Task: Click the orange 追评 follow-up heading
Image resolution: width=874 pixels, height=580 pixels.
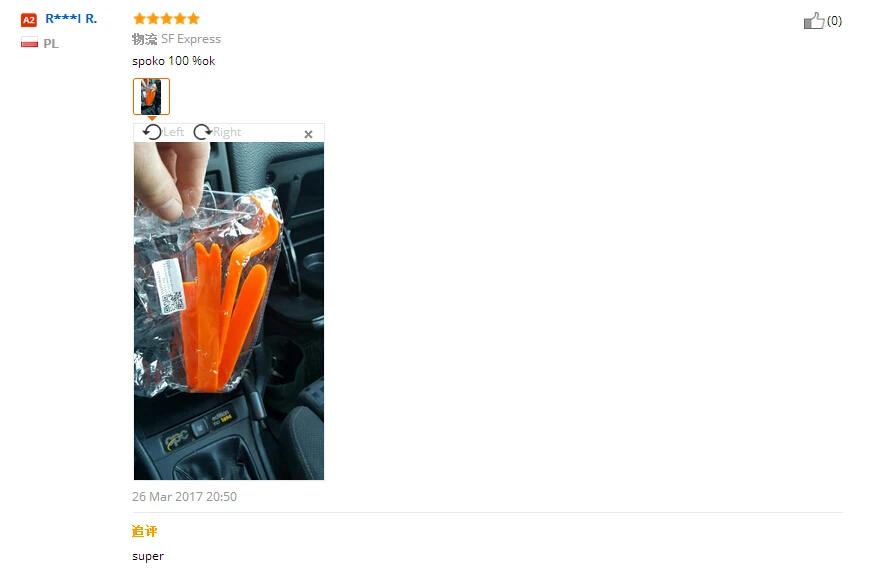Action: pyautogui.click(x=145, y=531)
